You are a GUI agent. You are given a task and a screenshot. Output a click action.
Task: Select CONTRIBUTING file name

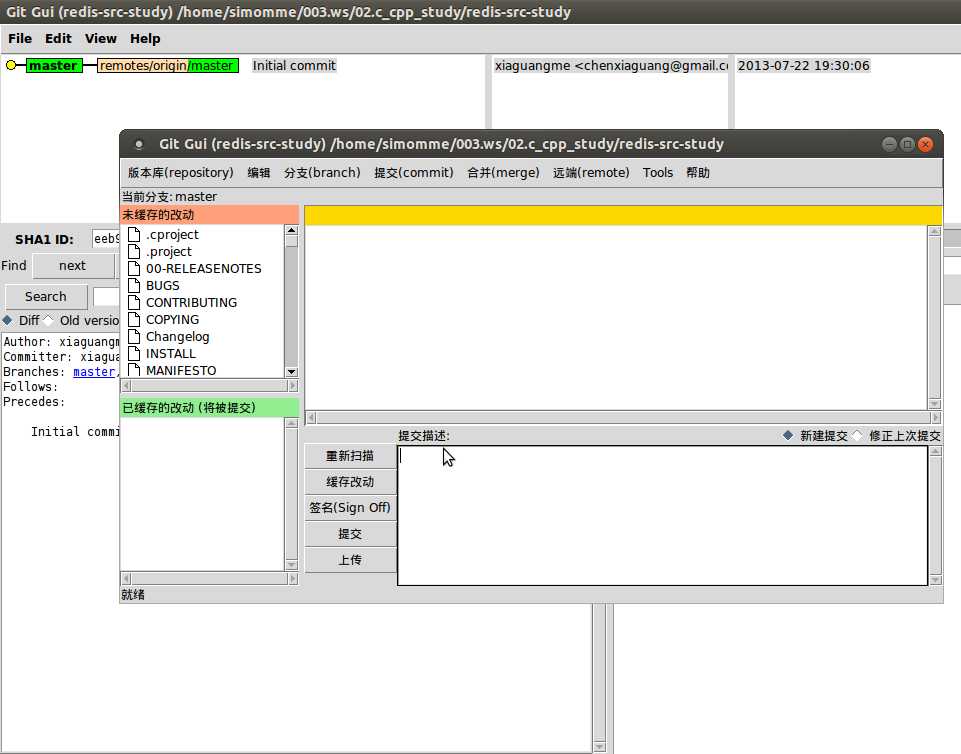[191, 302]
